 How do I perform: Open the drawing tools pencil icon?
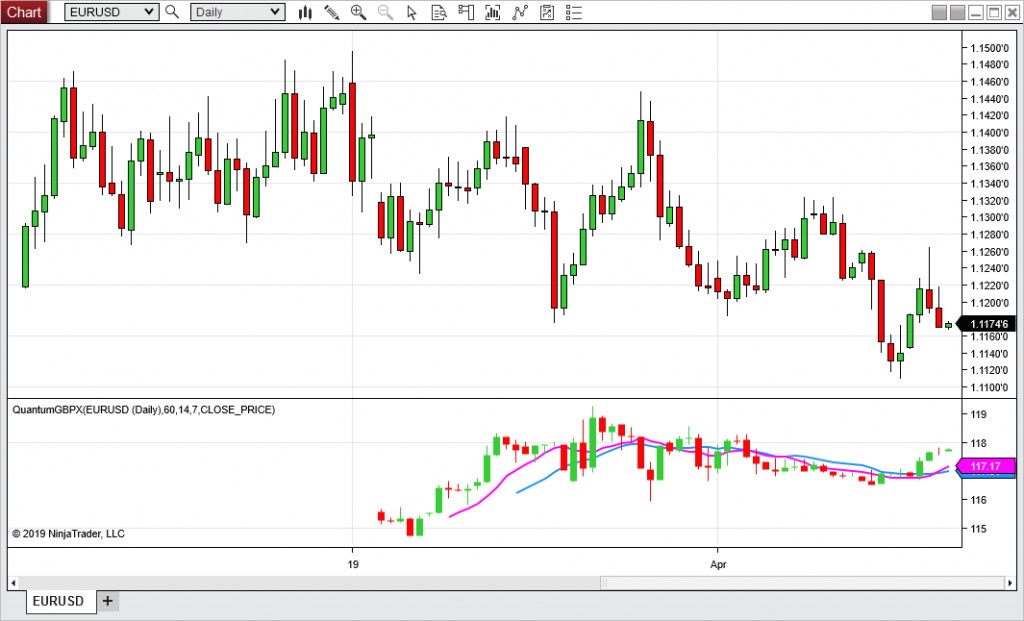click(x=332, y=12)
